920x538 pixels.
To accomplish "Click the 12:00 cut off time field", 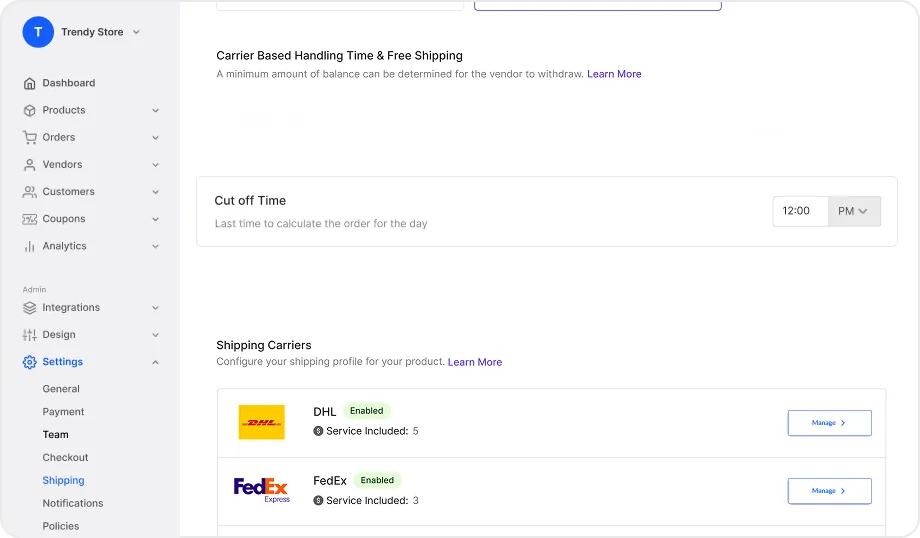I will click(x=800, y=211).
